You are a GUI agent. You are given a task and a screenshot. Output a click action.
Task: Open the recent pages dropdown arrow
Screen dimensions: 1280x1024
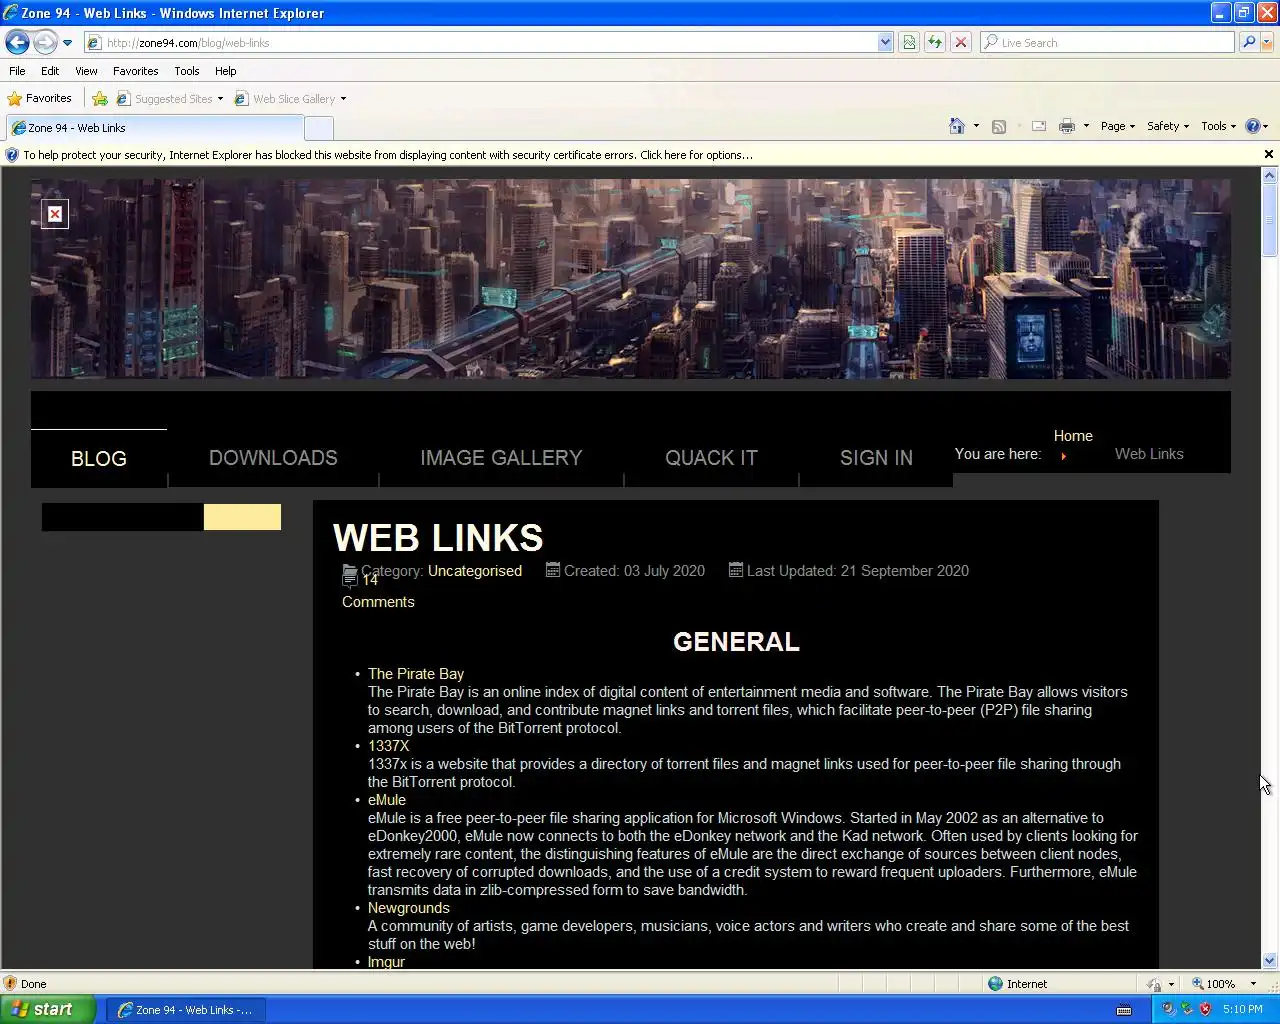[x=67, y=43]
